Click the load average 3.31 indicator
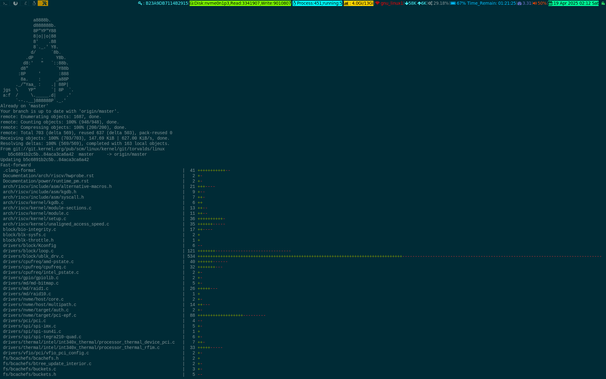 (524, 3)
